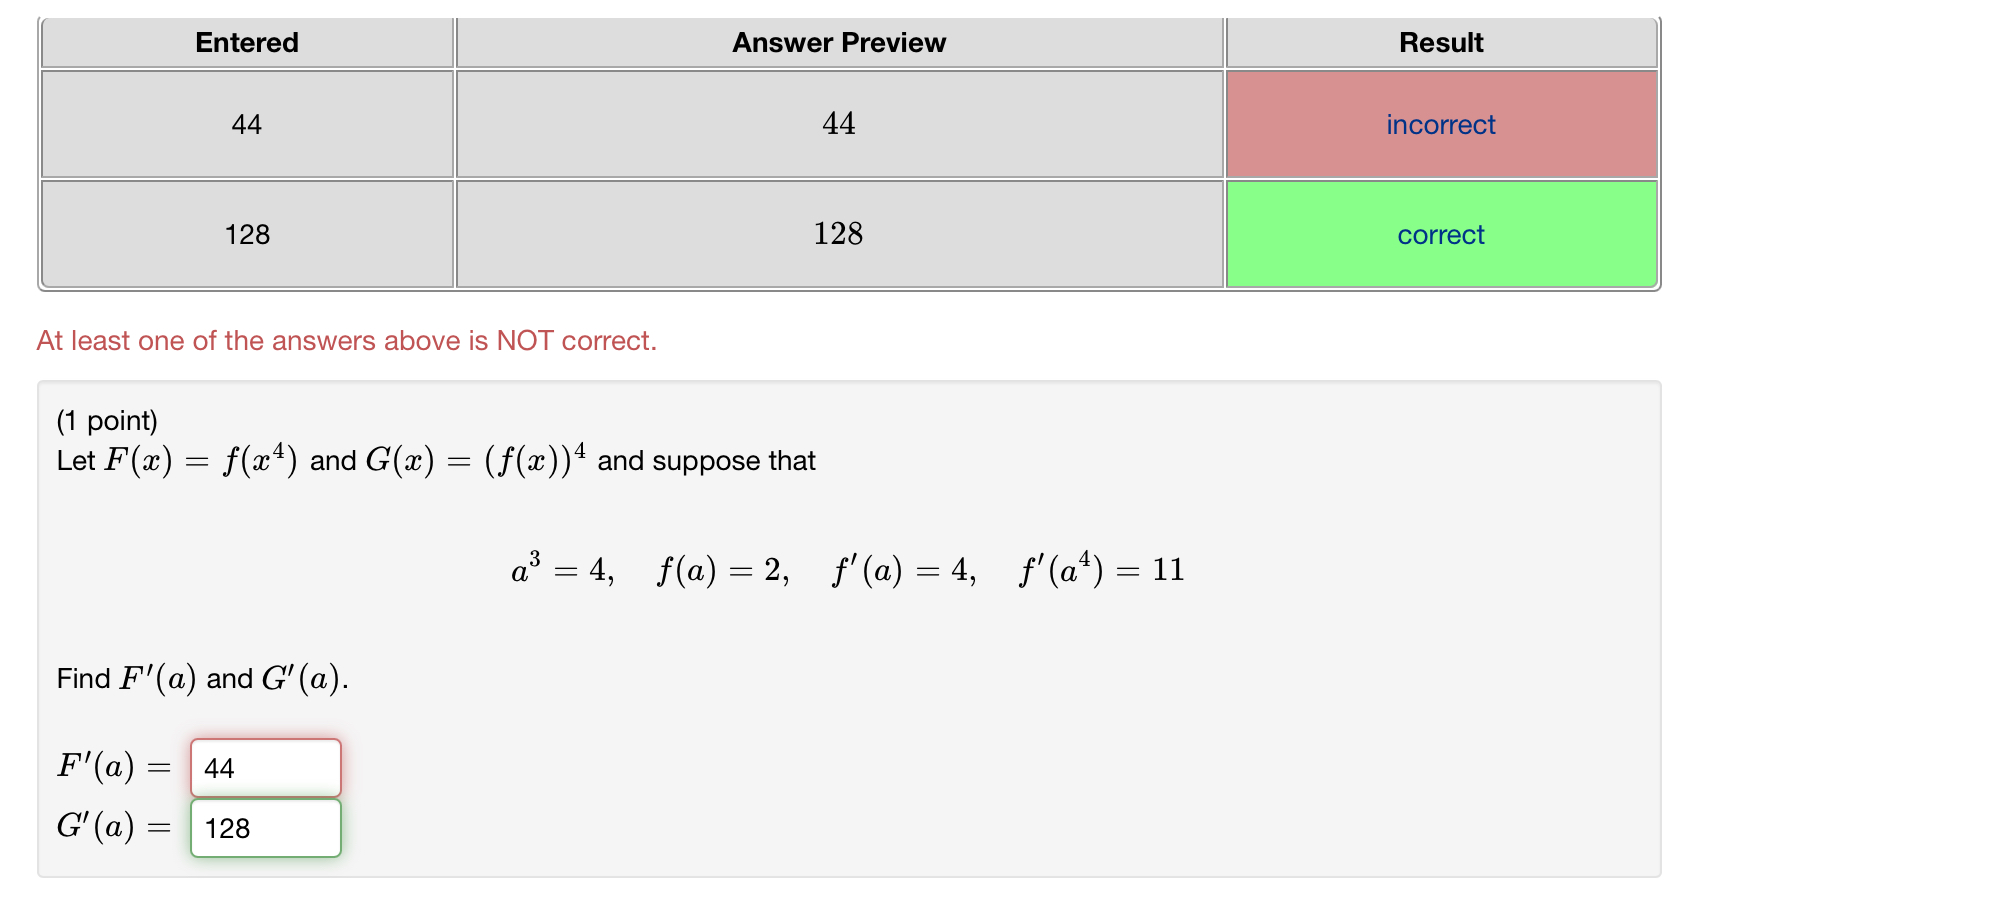Click the 'Entered' column header
Image resolution: width=2009 pixels, height=908 pixels.
pos(247,42)
